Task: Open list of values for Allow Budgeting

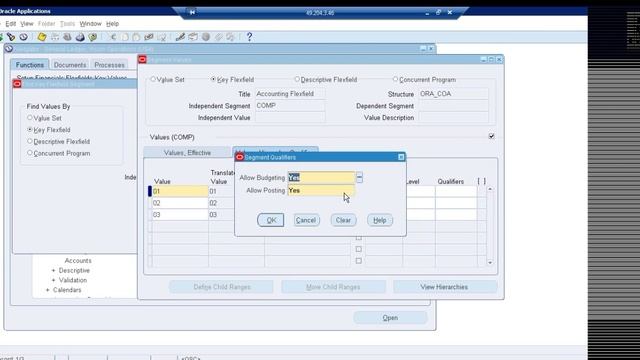Action: (x=359, y=178)
